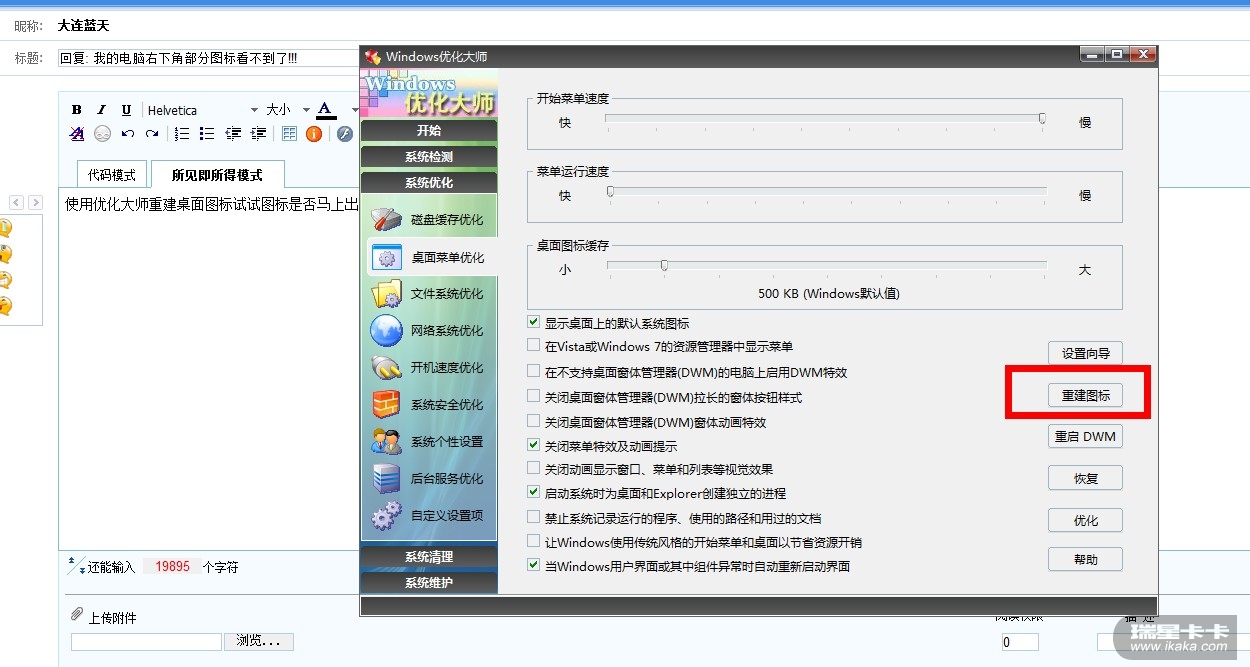Viewport: 1250px width, 667px height.
Task: Open 自定义设置项 in the sidebar
Action: pyautogui.click(x=429, y=516)
